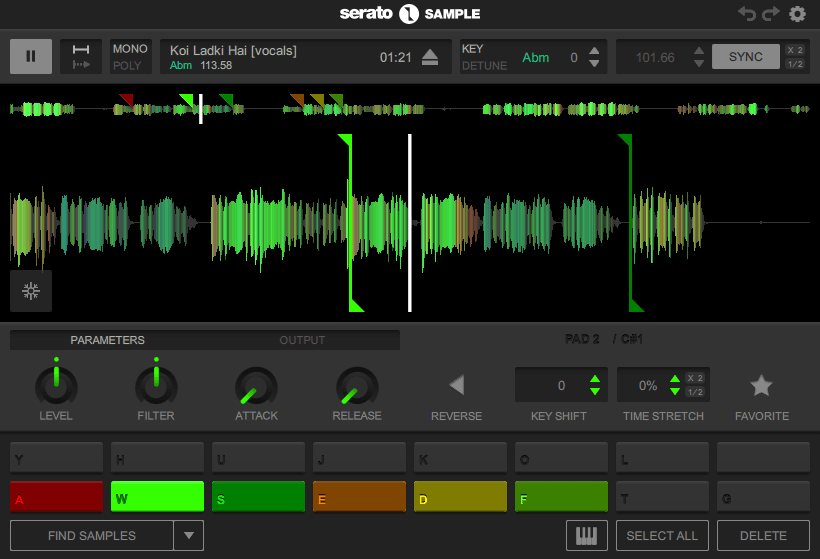
Task: Double tempo with top-bar X 2
Action: 795,50
